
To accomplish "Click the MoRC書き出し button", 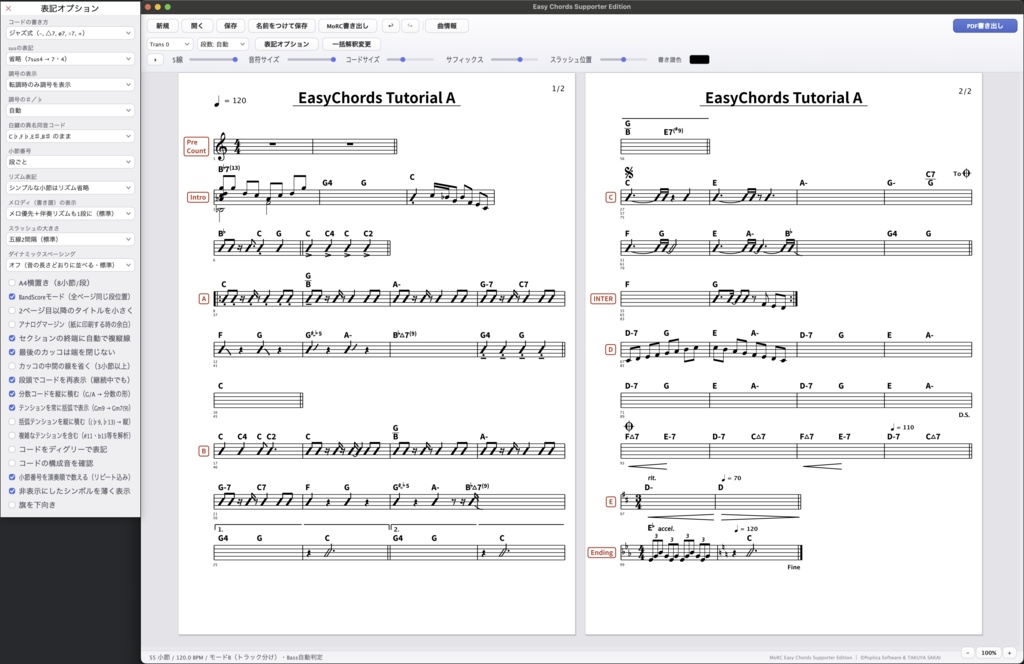I will click(347, 26).
